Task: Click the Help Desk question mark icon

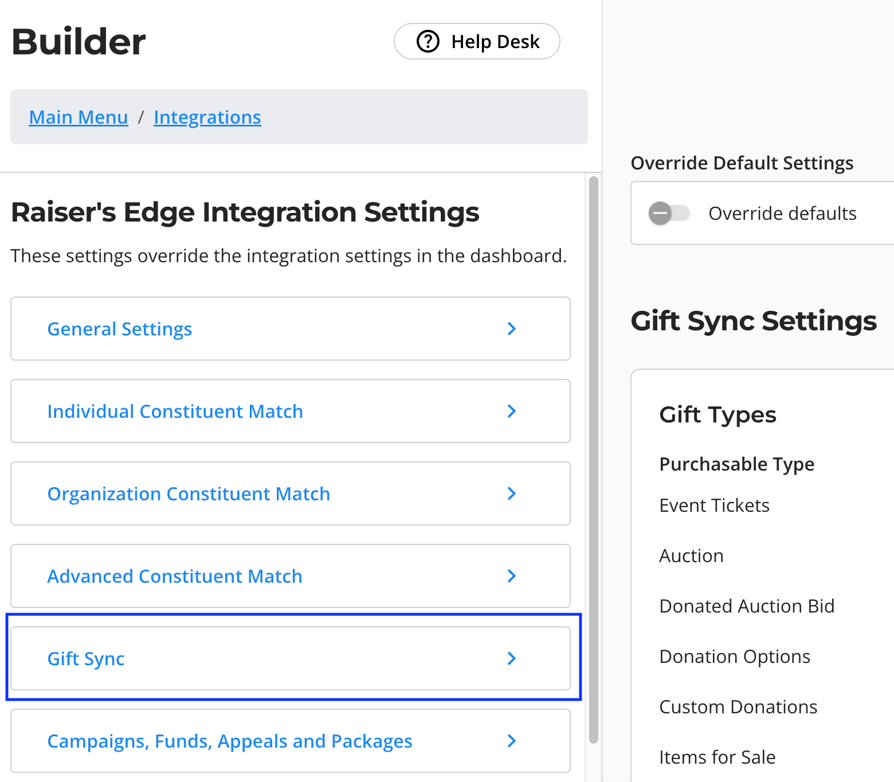Action: [428, 42]
